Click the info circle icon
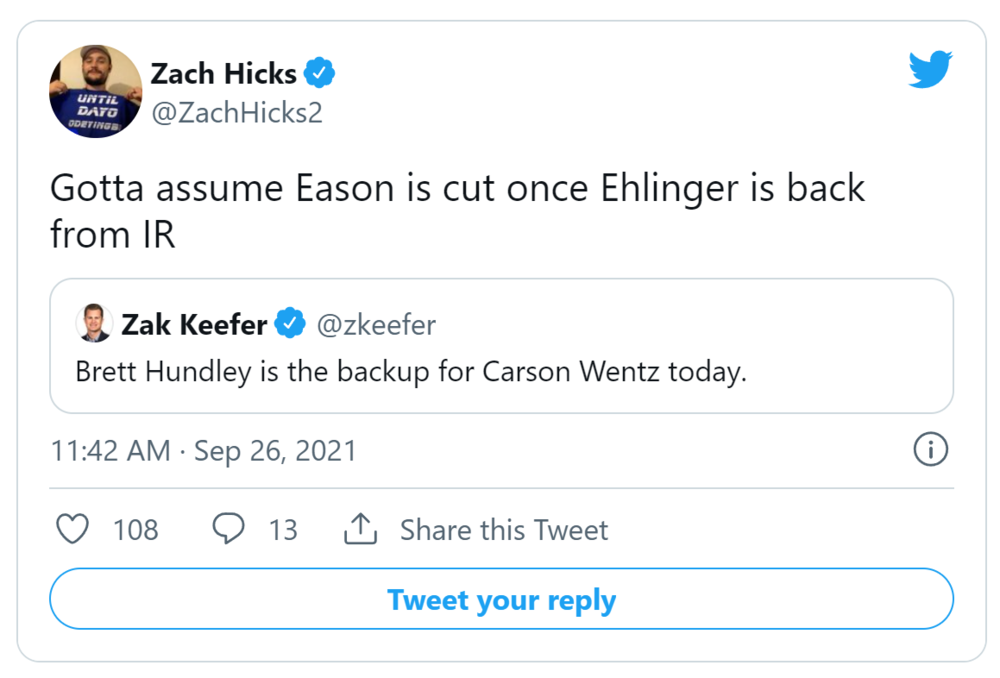 tap(930, 451)
